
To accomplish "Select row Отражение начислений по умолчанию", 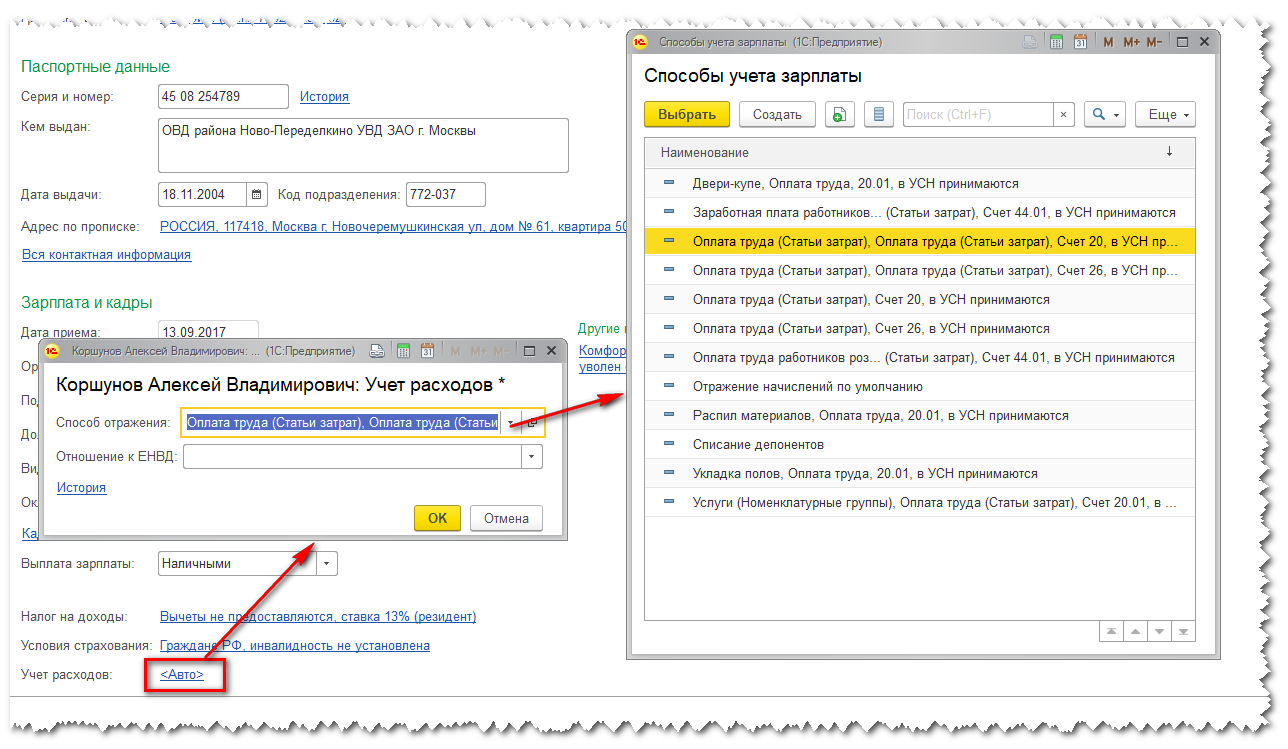I will [920, 387].
